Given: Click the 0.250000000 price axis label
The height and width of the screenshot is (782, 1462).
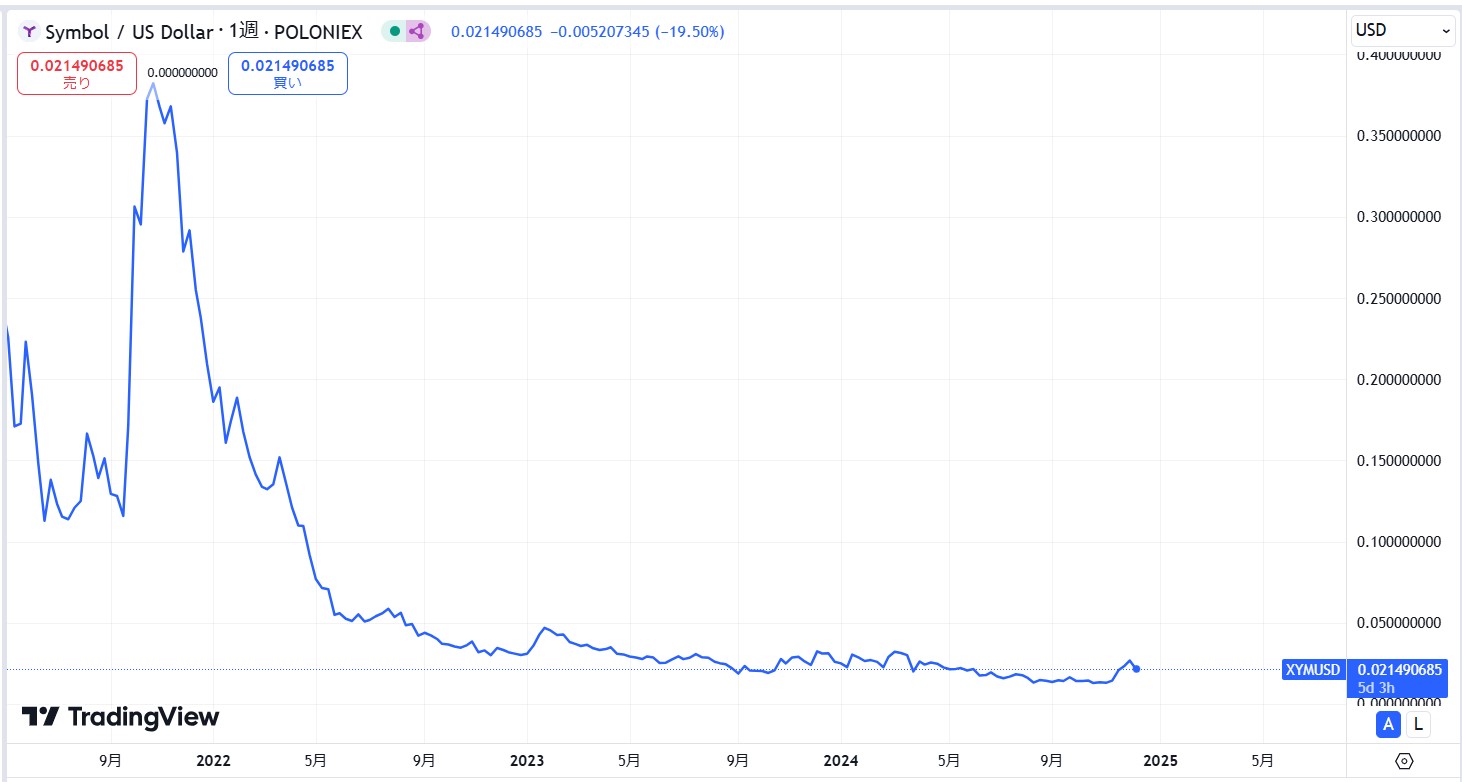Looking at the screenshot, I should point(1398,298).
